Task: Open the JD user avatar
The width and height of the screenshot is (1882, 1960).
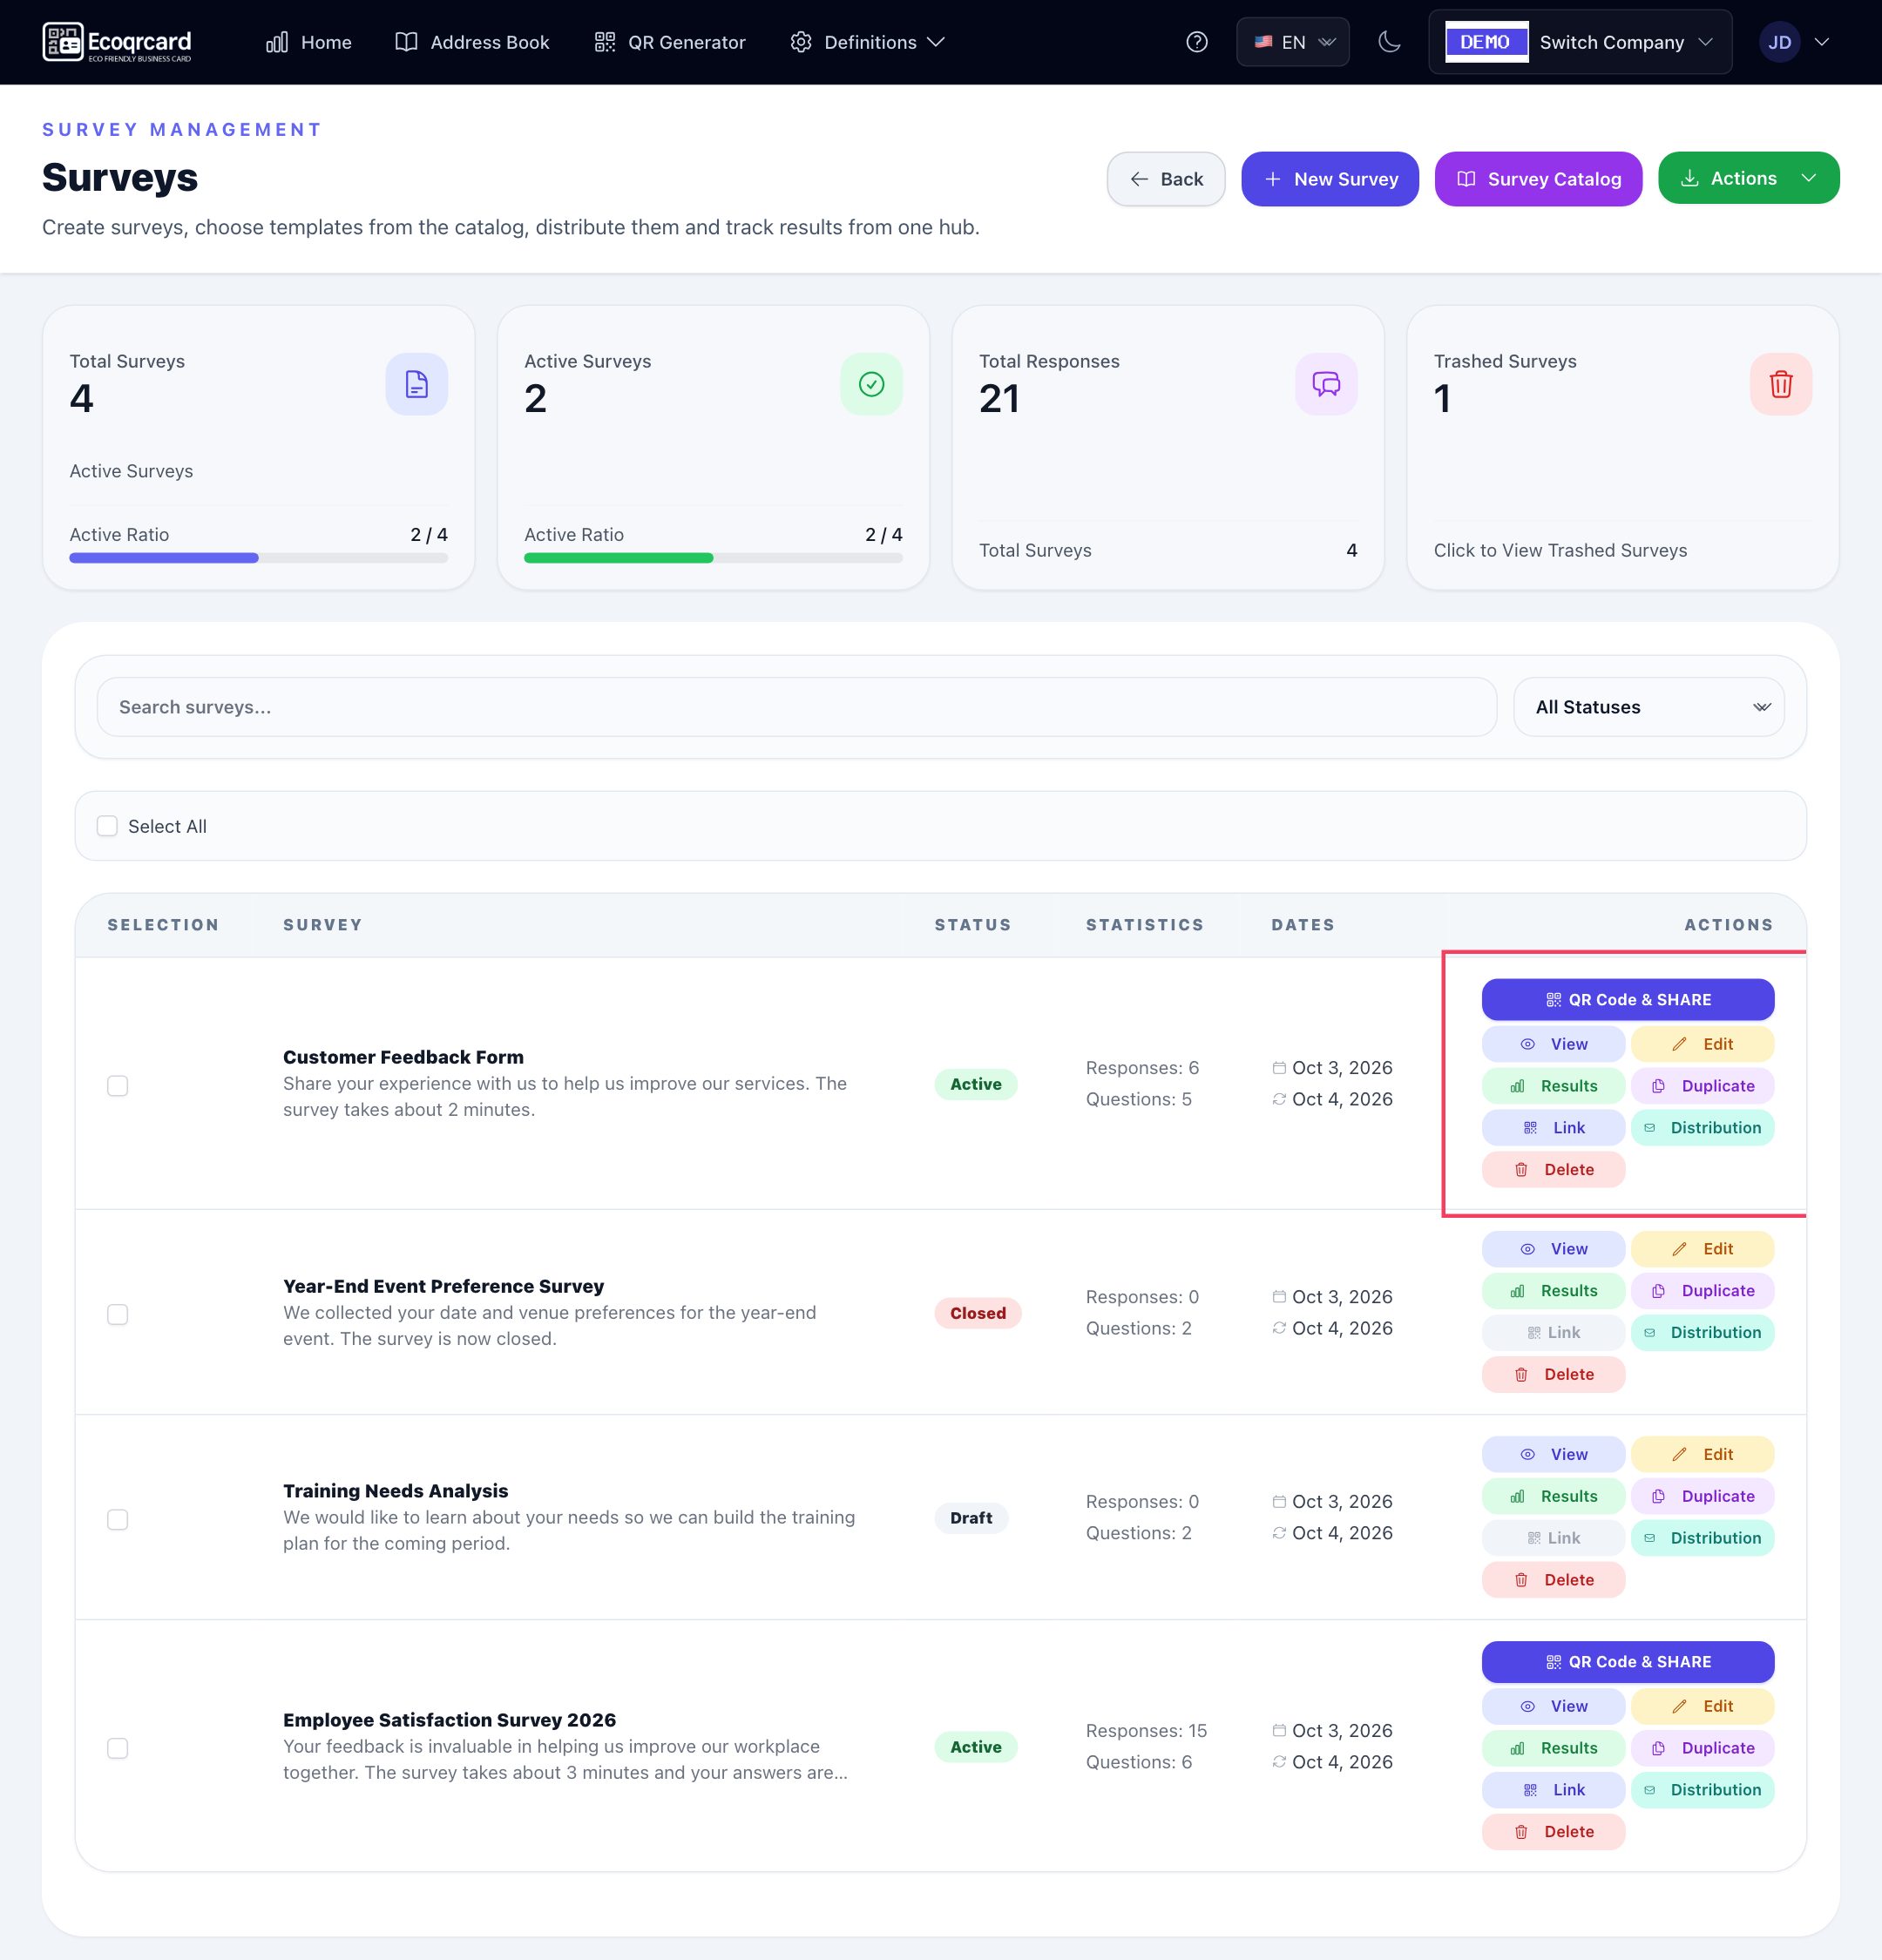Action: 1779,42
